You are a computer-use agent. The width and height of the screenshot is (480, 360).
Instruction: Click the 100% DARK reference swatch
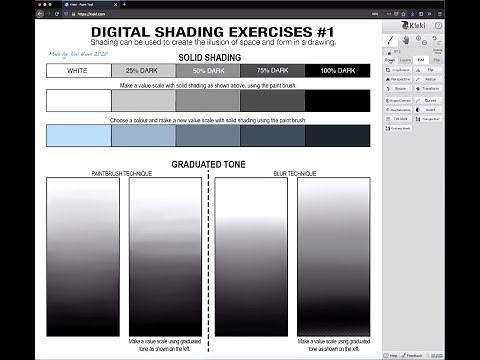337,71
